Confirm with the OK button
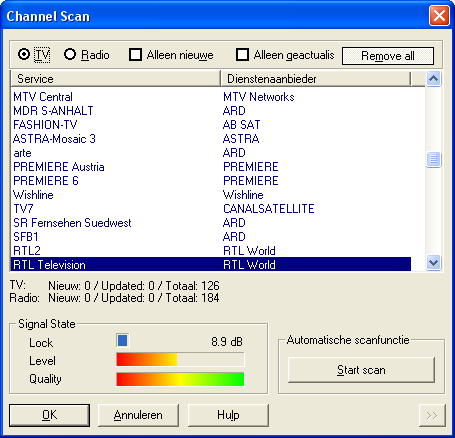 click(x=49, y=415)
